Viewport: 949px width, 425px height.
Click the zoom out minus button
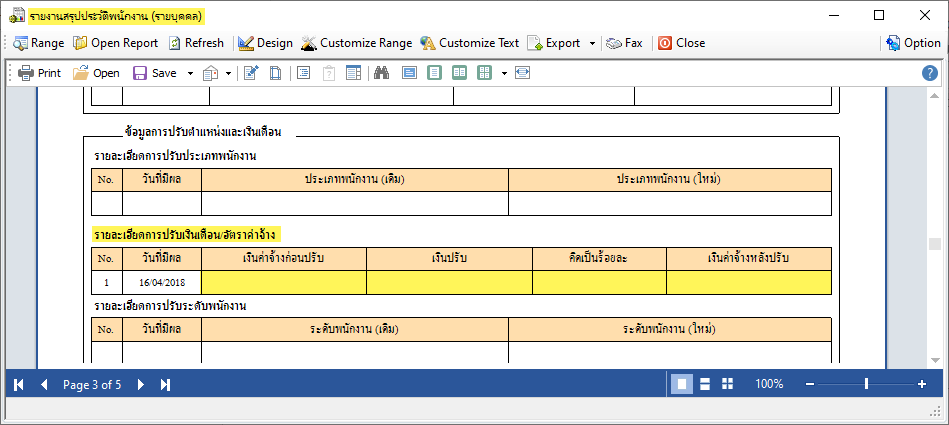click(x=810, y=384)
